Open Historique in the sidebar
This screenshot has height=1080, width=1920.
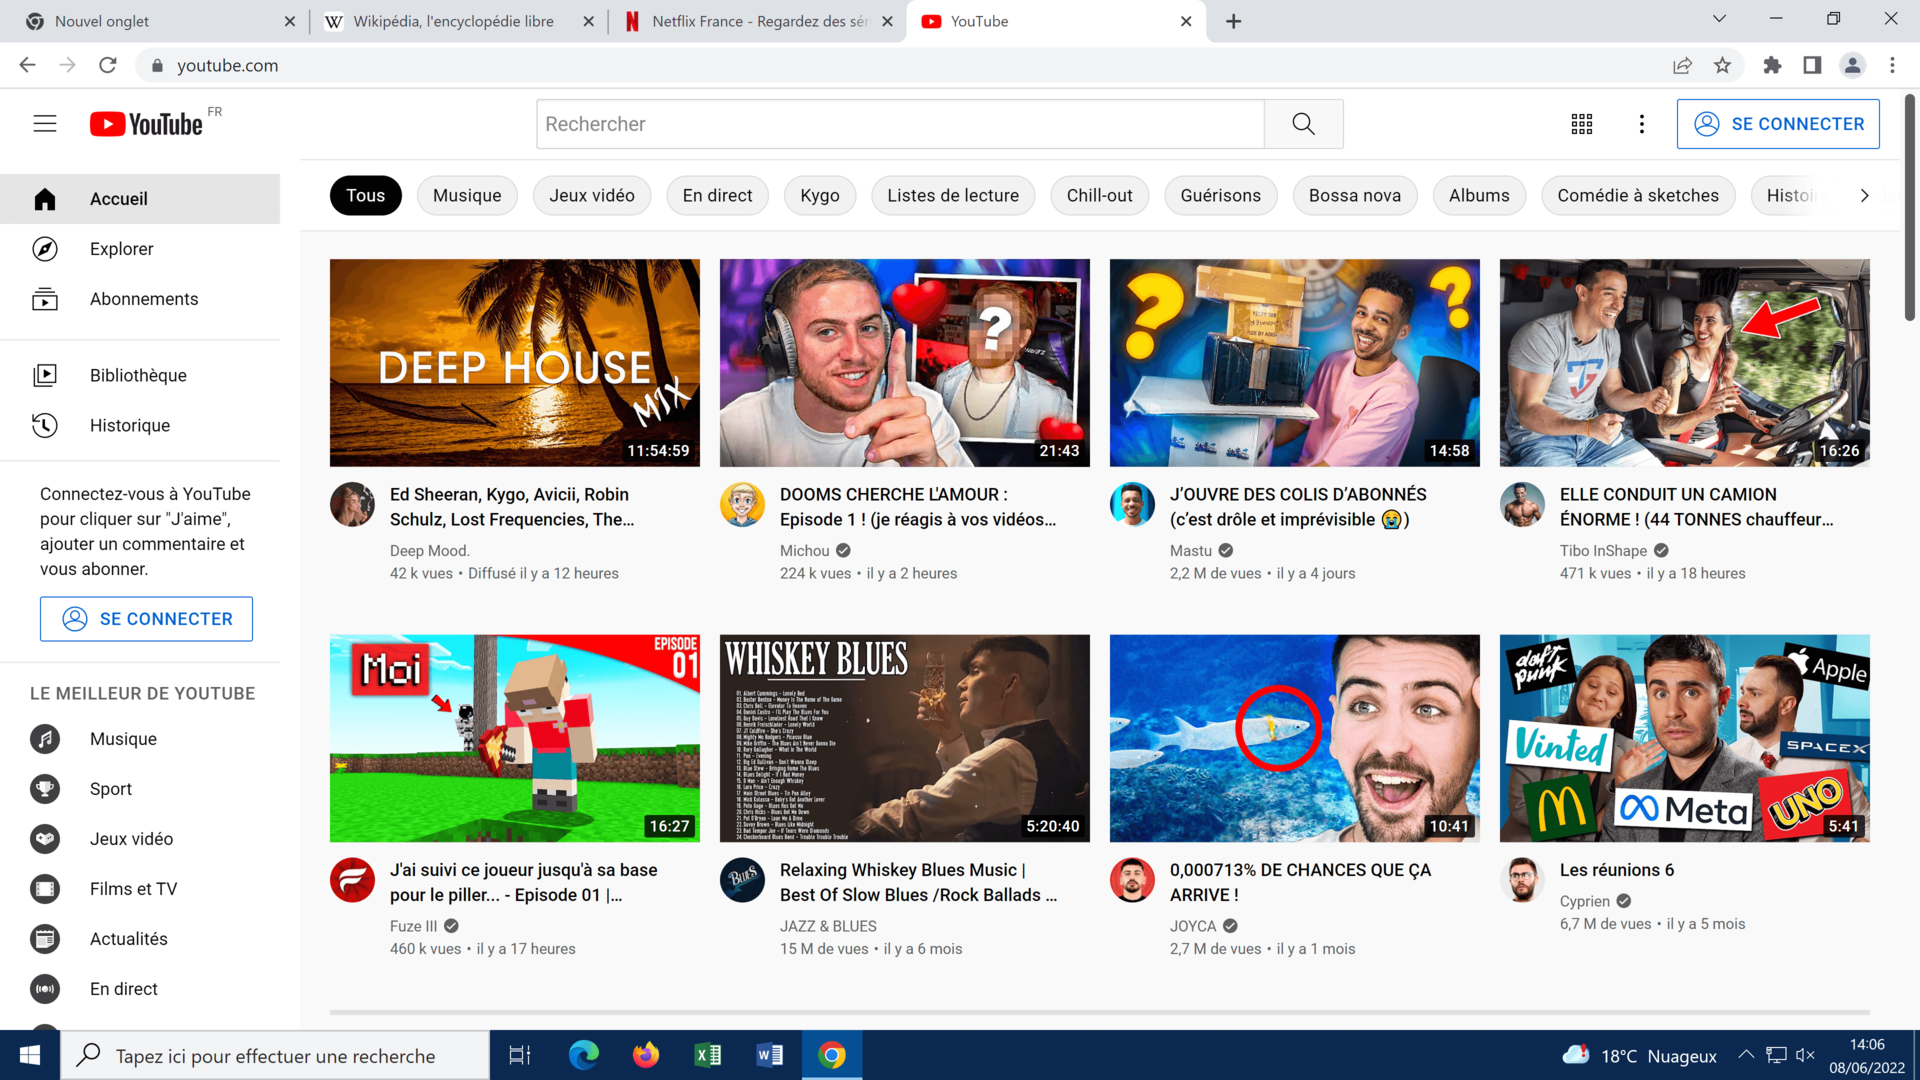point(129,425)
